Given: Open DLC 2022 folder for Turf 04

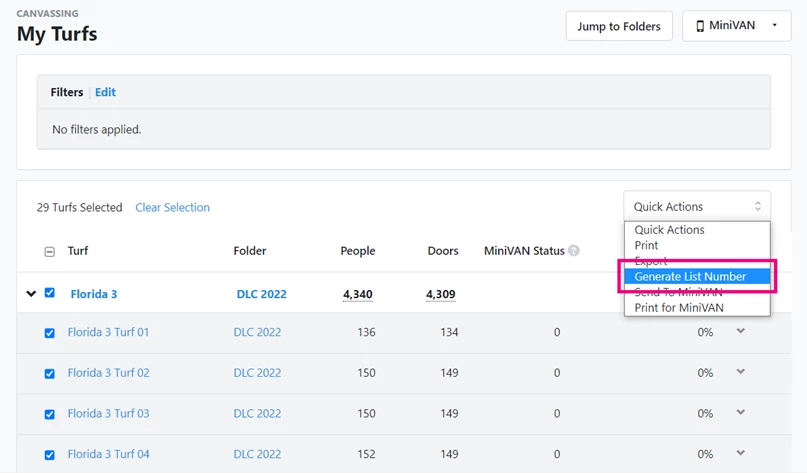Looking at the screenshot, I should (257, 454).
